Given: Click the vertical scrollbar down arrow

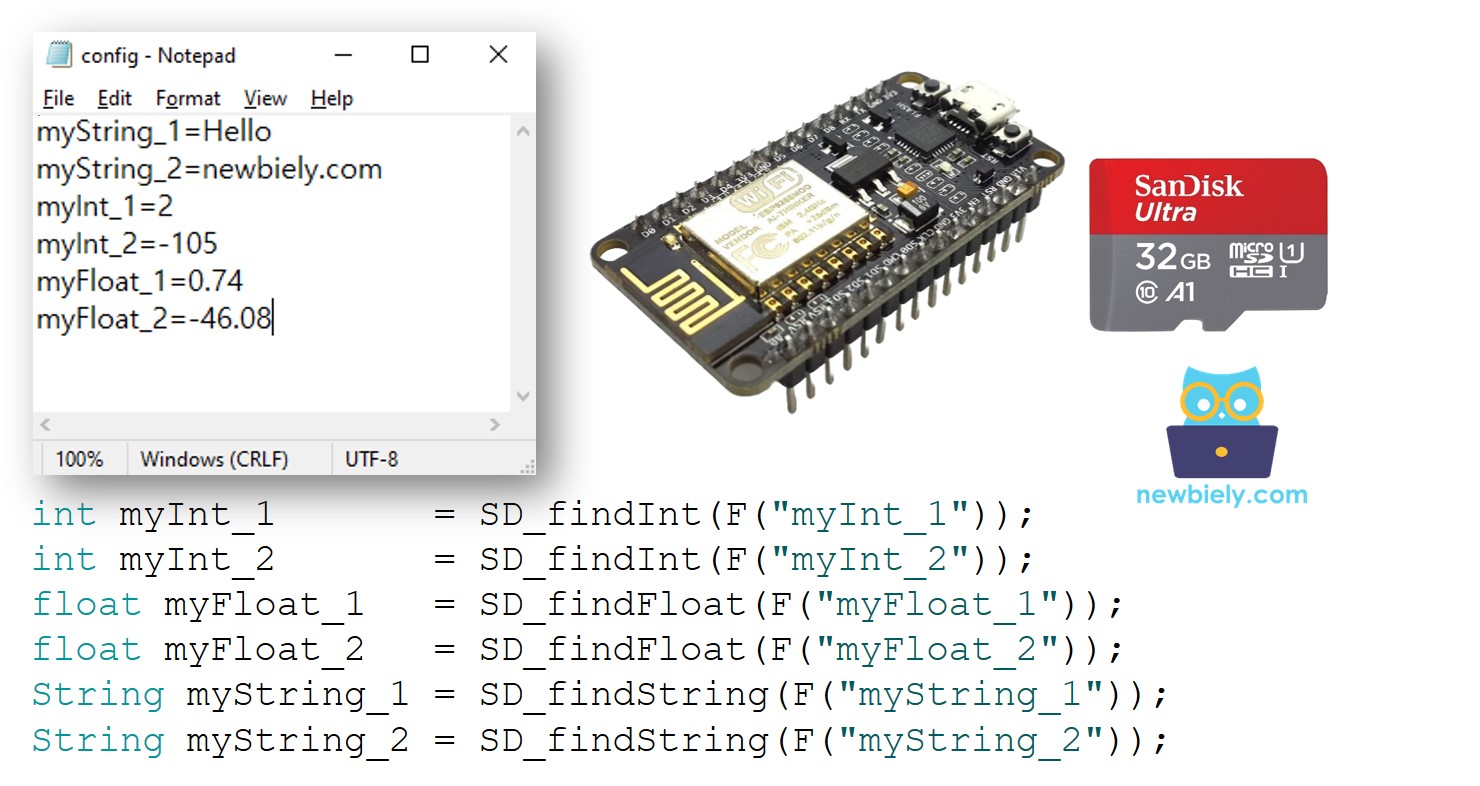Looking at the screenshot, I should point(523,397).
